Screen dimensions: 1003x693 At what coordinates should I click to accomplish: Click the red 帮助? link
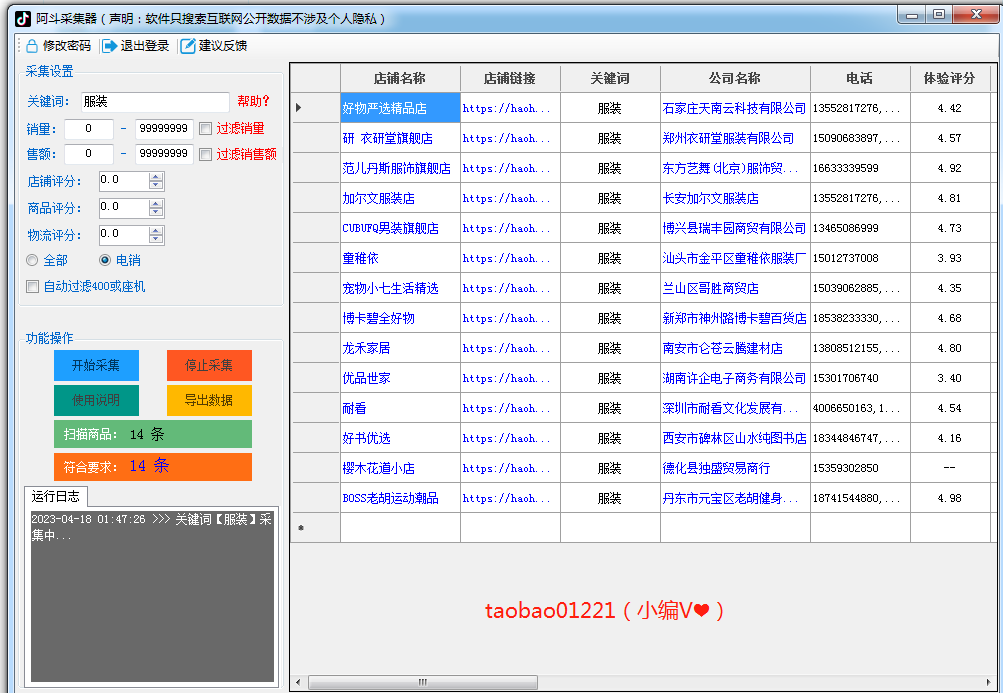click(253, 101)
